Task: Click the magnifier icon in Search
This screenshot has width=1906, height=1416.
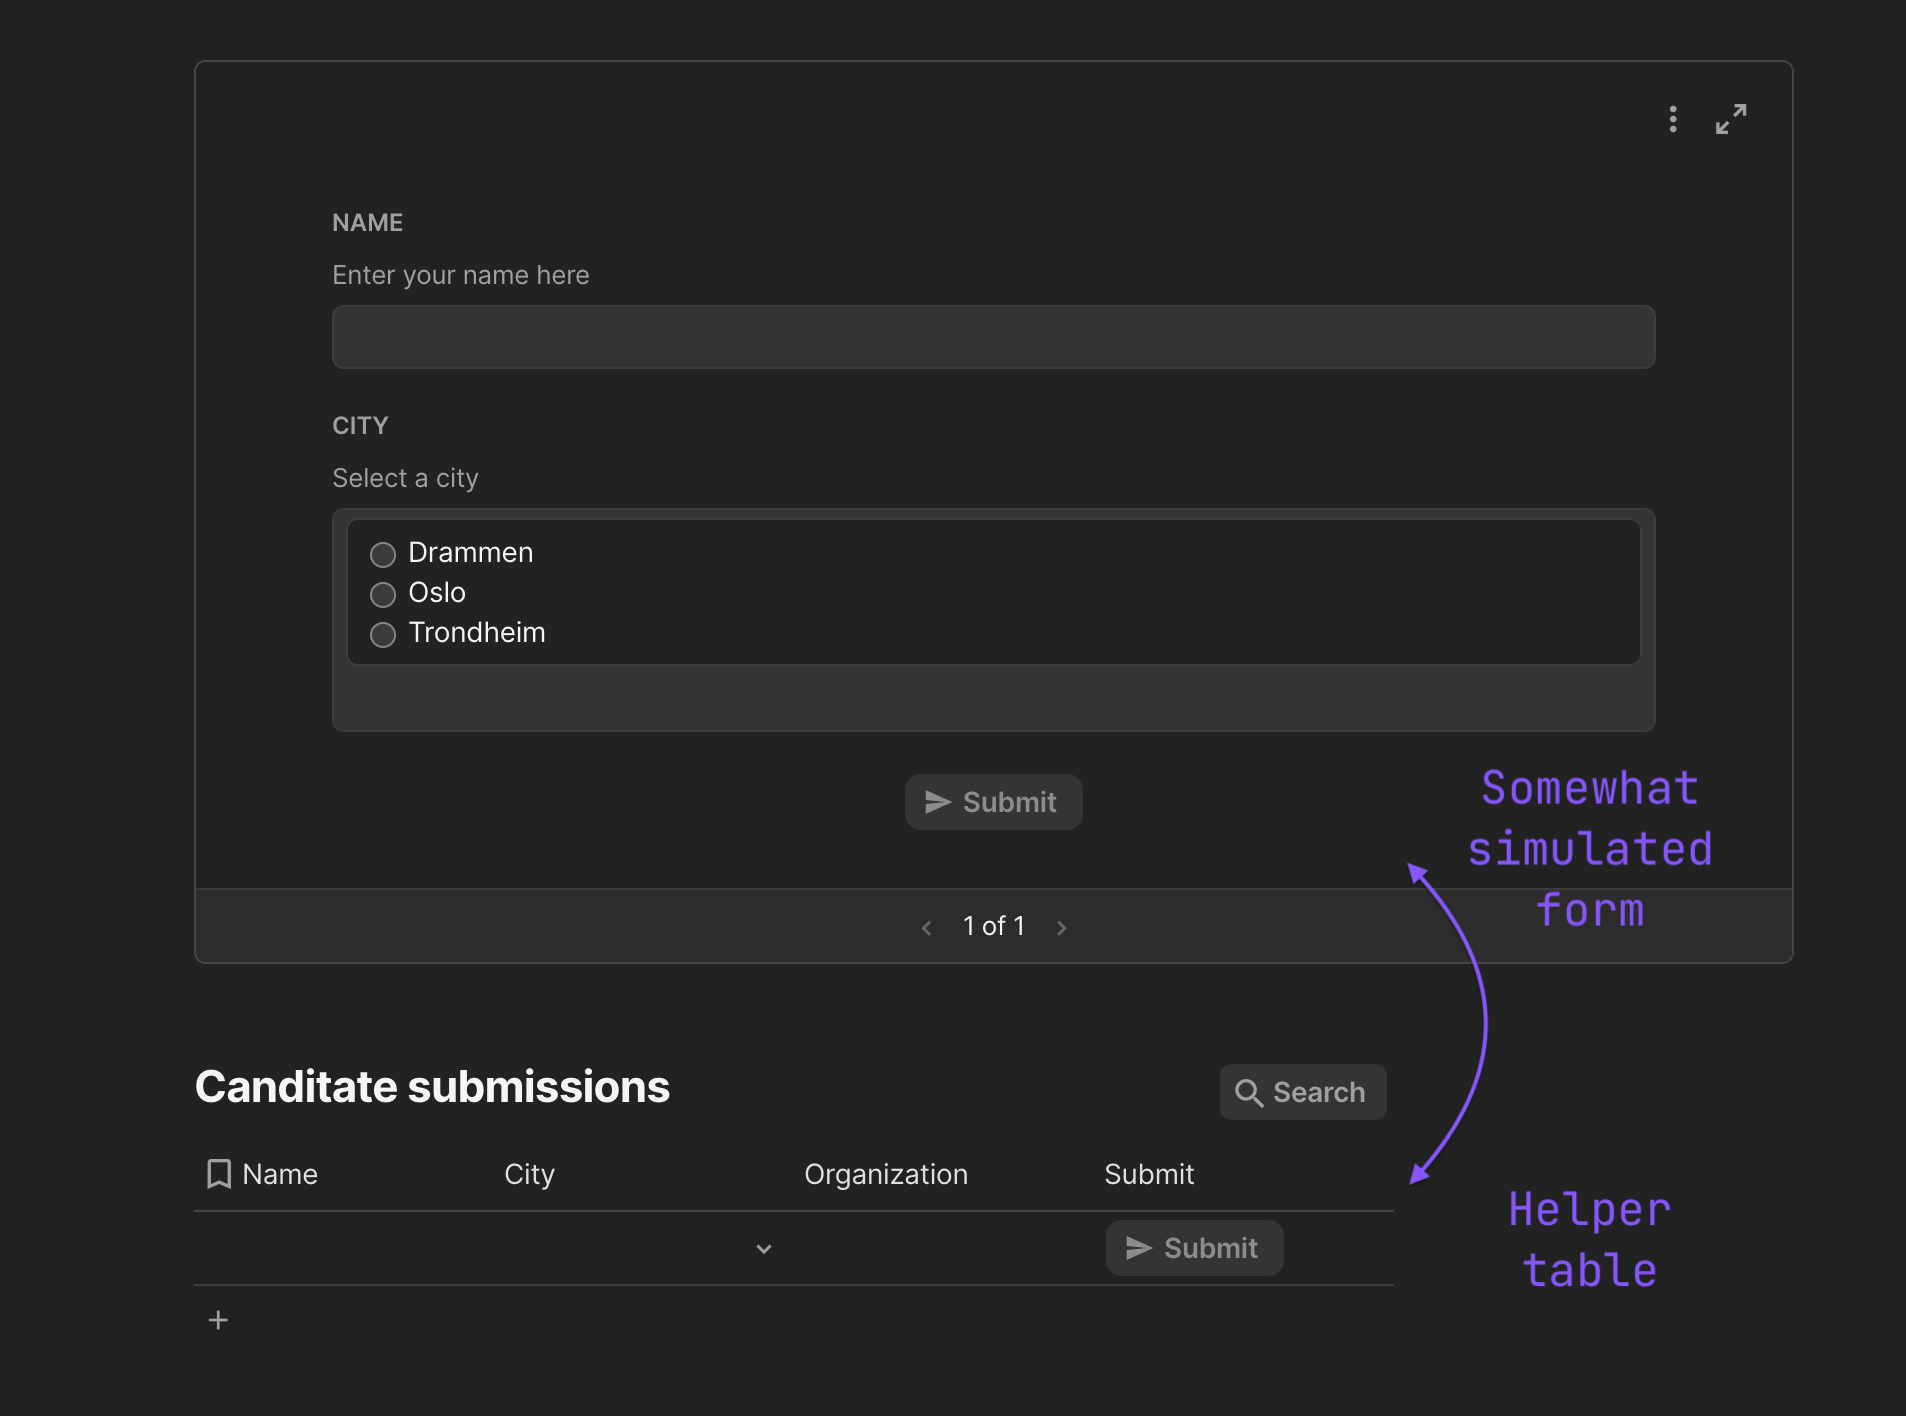Action: [1248, 1093]
